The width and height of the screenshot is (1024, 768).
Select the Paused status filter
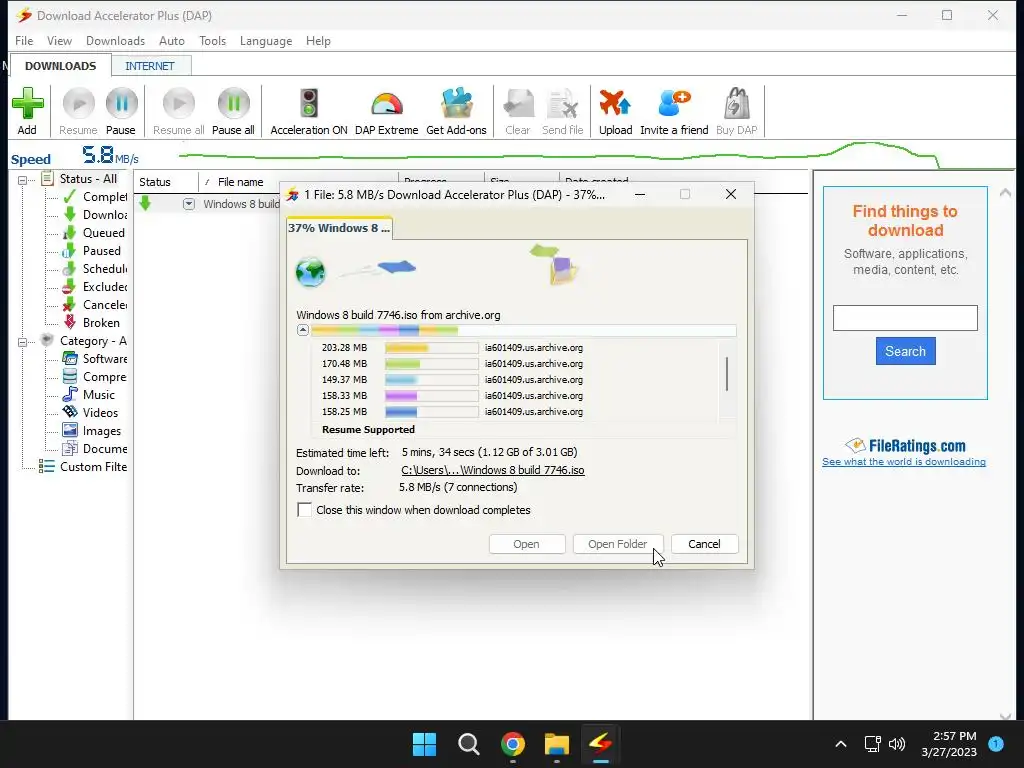[x=92, y=251]
